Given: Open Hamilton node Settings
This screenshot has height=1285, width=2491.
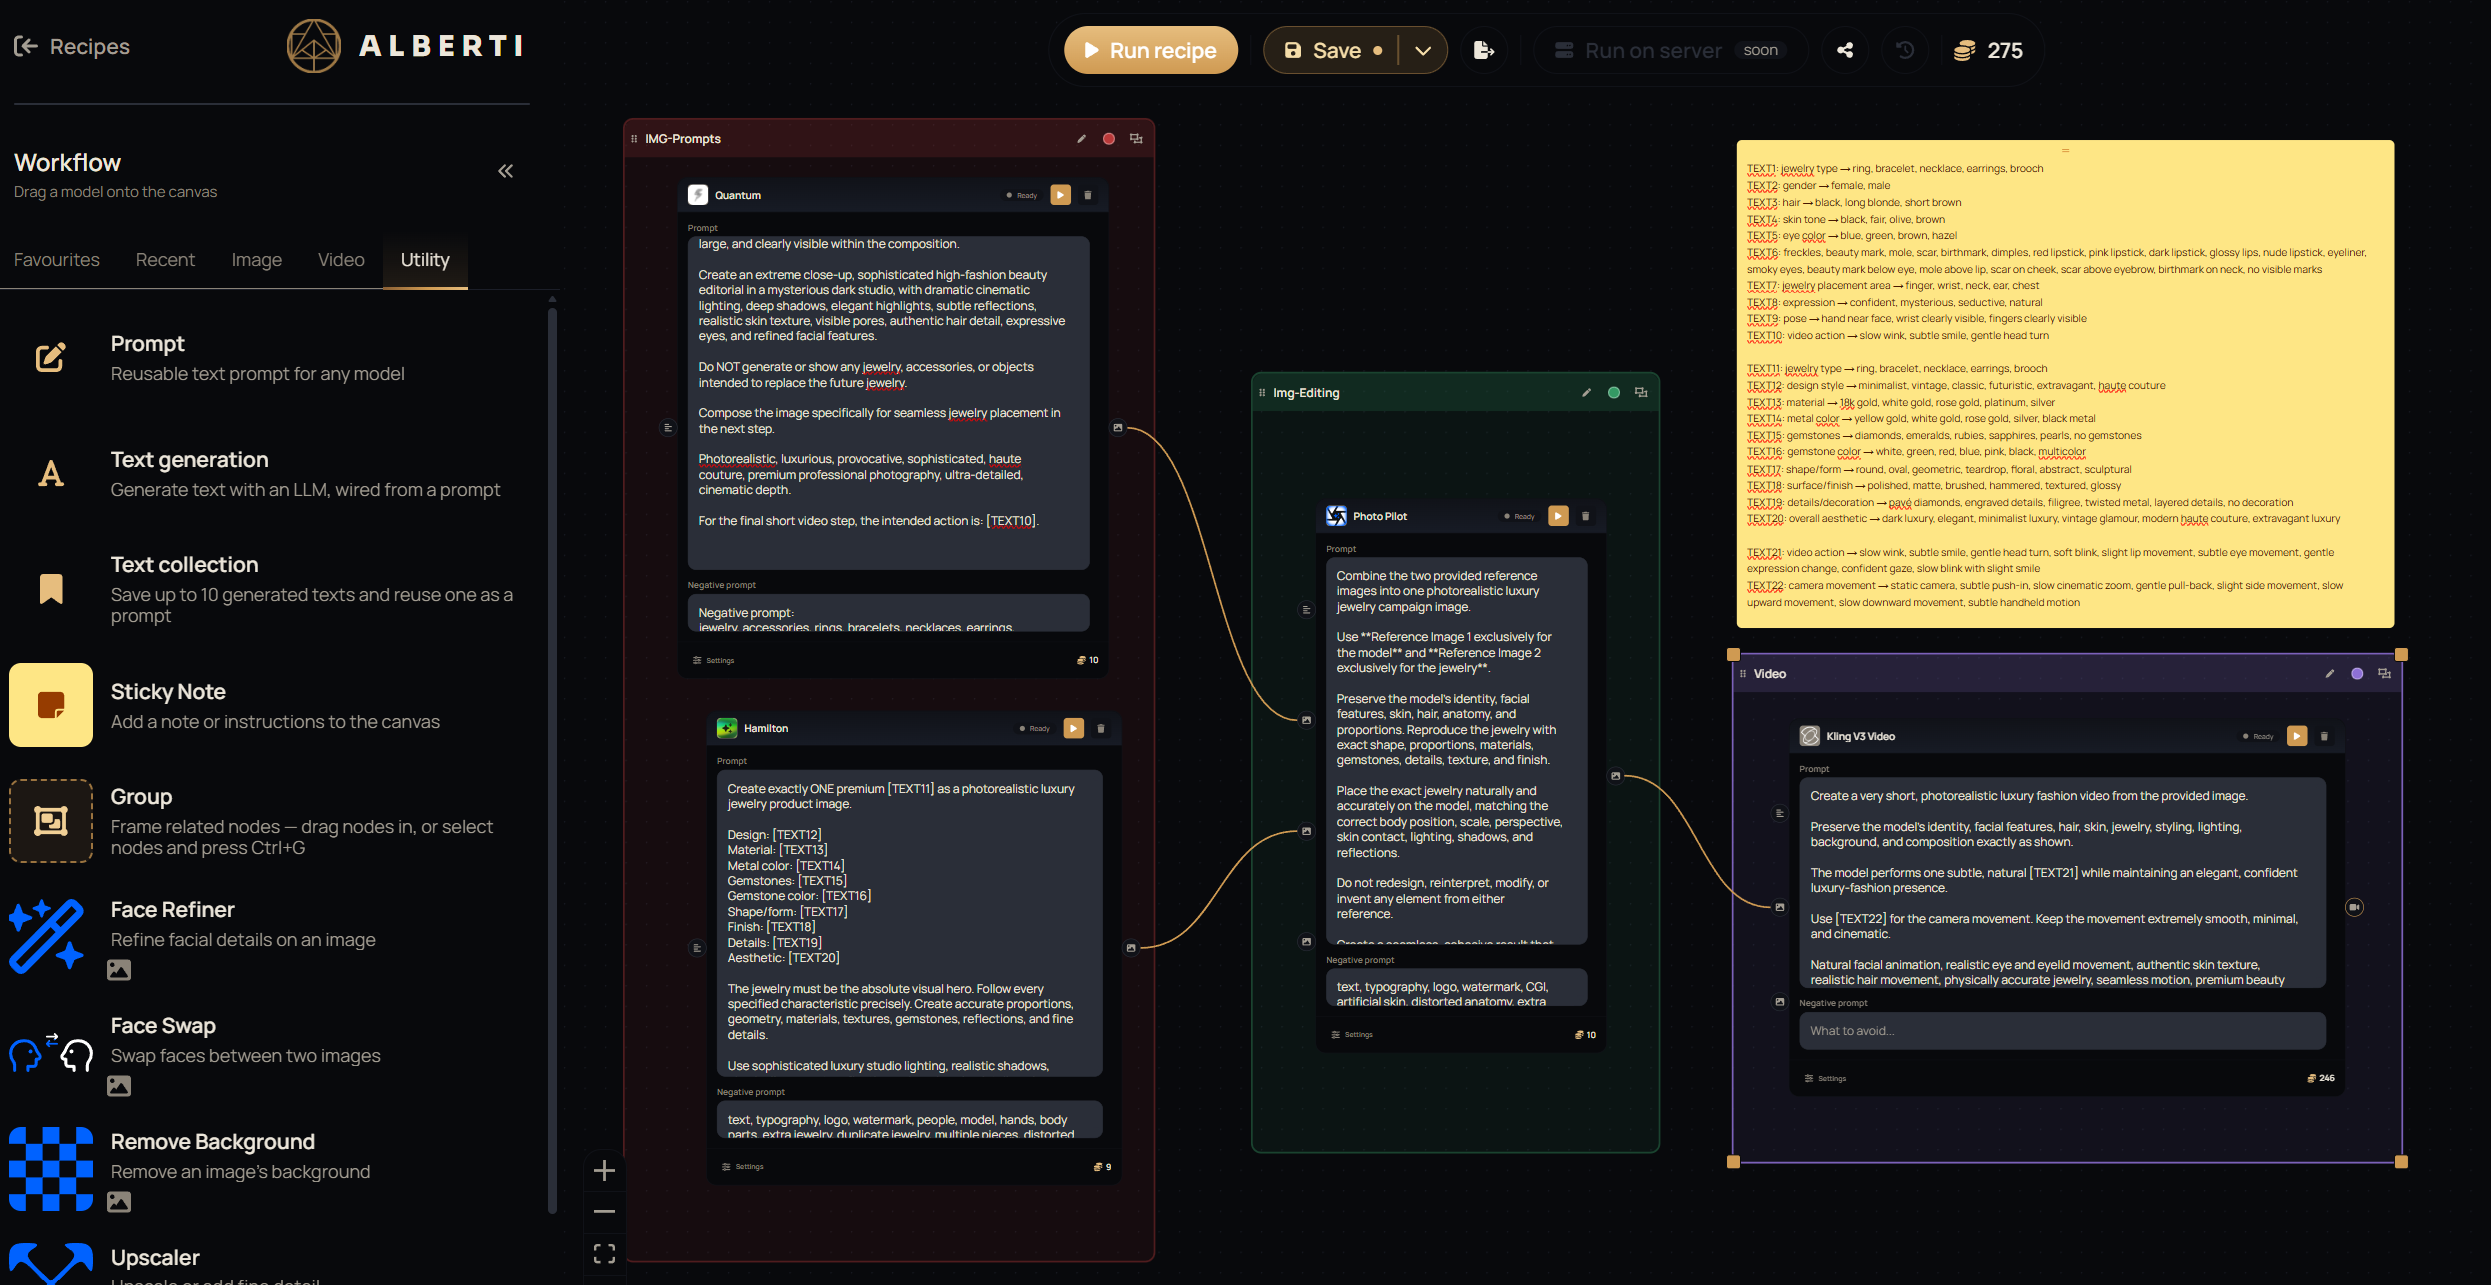Looking at the screenshot, I should point(743,1166).
